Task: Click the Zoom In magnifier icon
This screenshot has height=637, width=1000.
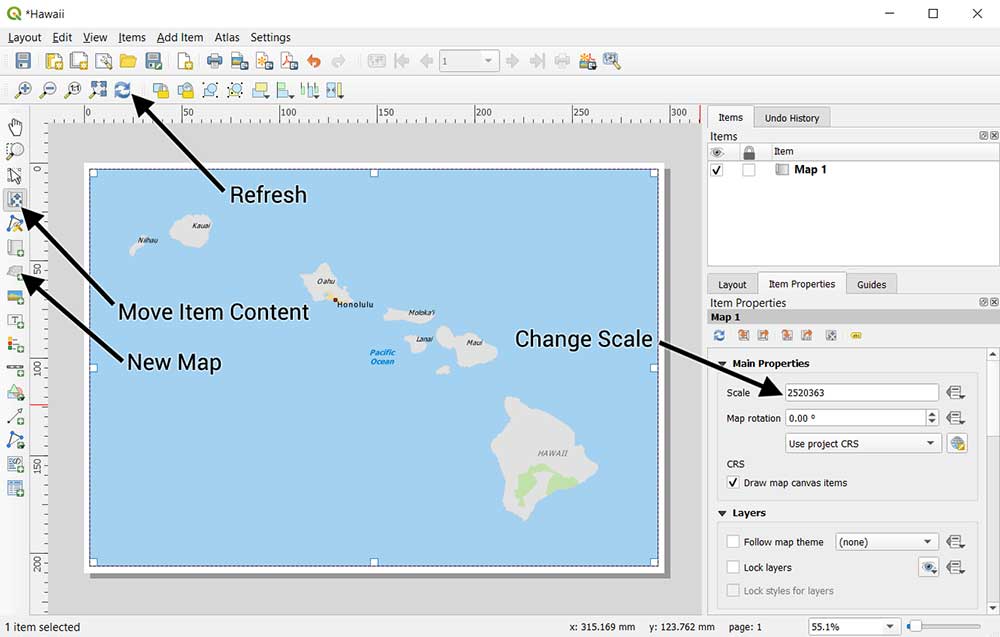Action: click(23, 90)
